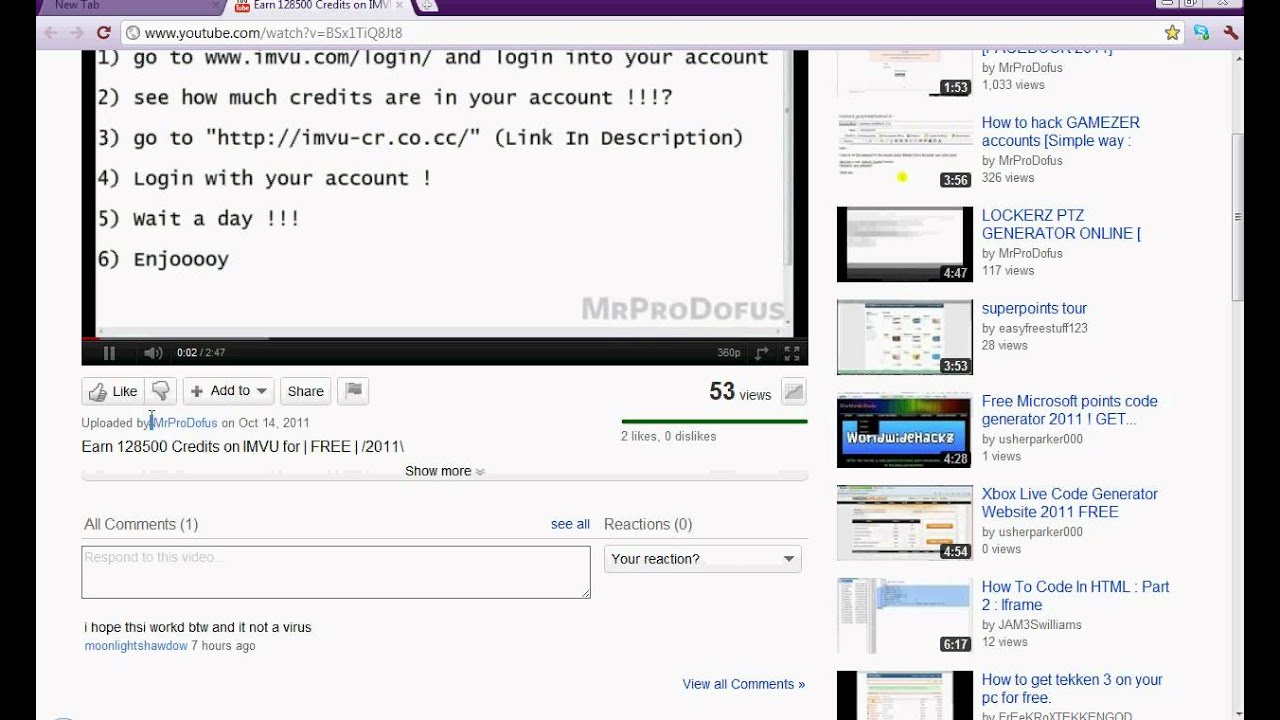
Task: Flag this video as inappropriate
Action: (354, 391)
